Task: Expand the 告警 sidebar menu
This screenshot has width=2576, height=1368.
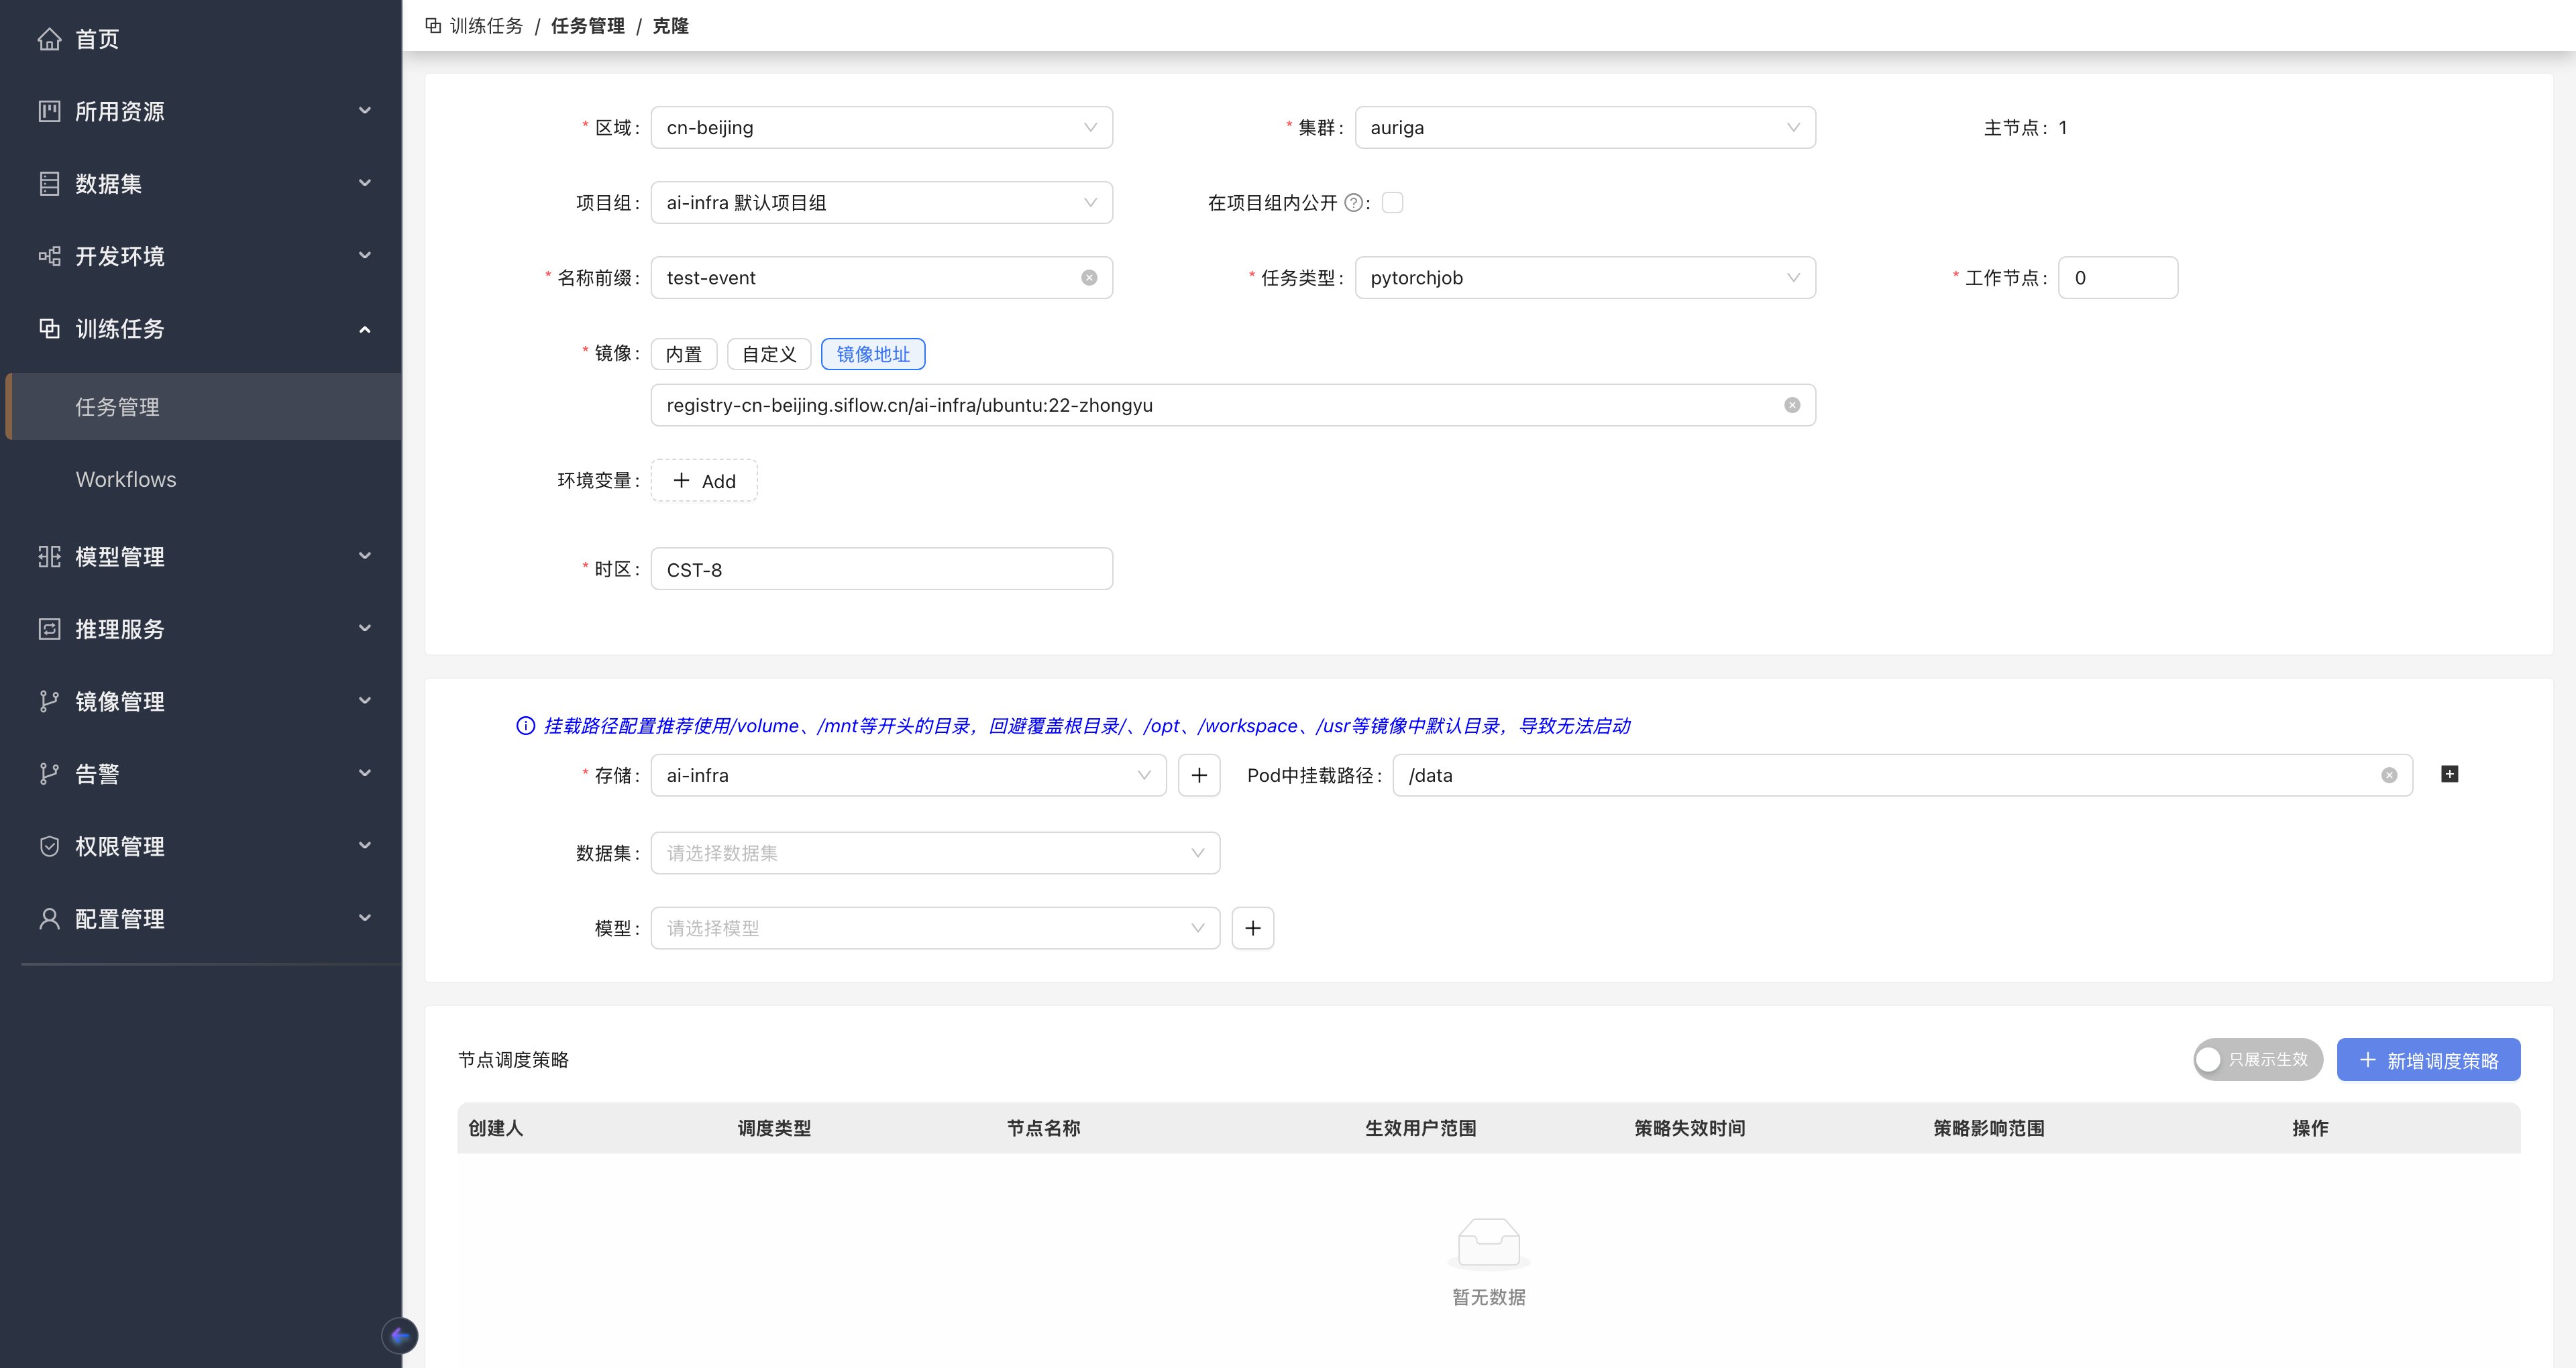Action: click(365, 773)
